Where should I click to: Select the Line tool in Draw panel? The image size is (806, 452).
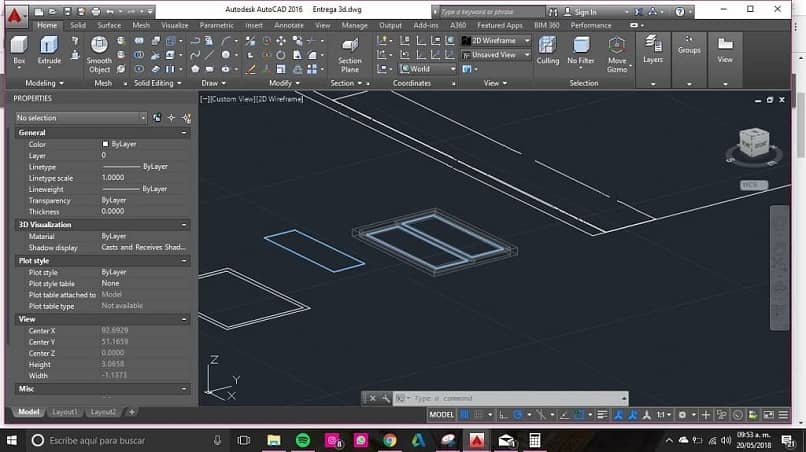tap(210, 55)
